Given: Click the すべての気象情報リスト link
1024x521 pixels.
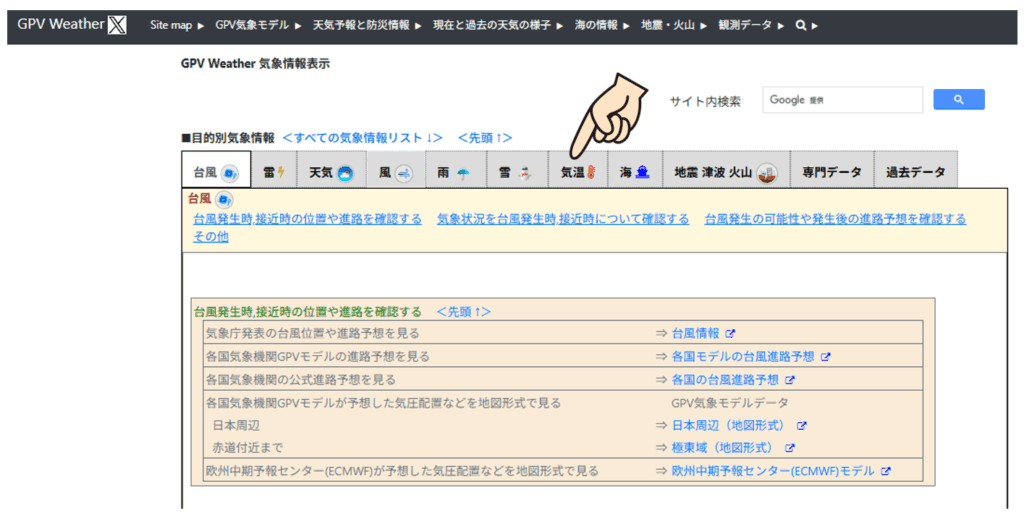Looking at the screenshot, I should coord(362,137).
